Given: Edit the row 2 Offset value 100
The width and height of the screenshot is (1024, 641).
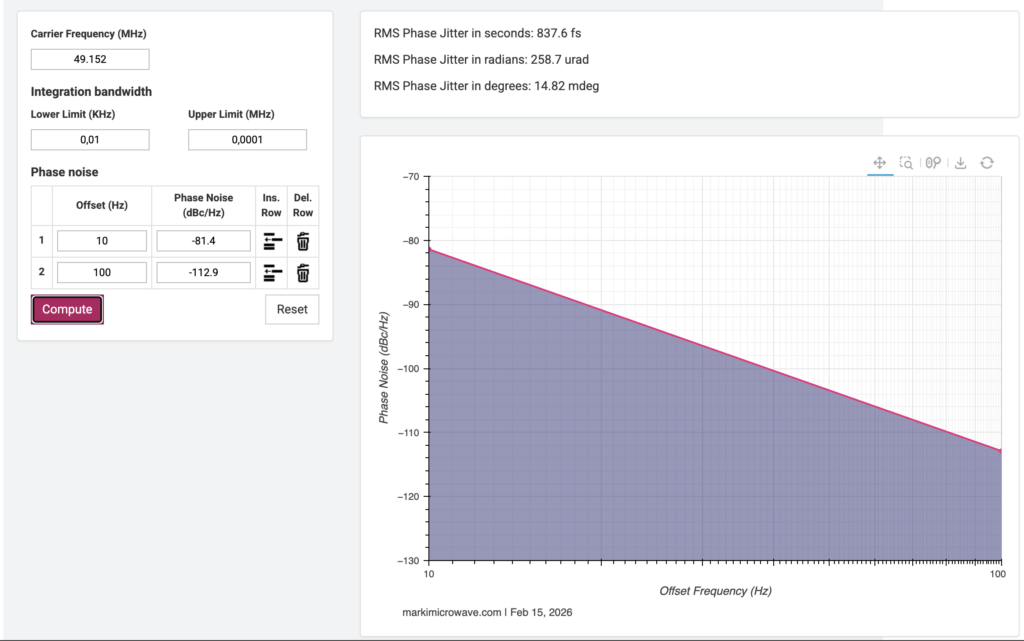Looking at the screenshot, I should click(x=102, y=272).
